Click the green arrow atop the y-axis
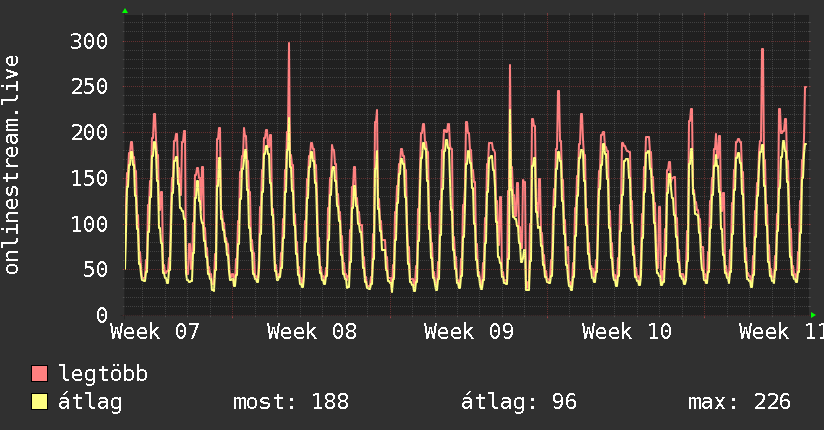This screenshot has height=430, width=824. 125,11
